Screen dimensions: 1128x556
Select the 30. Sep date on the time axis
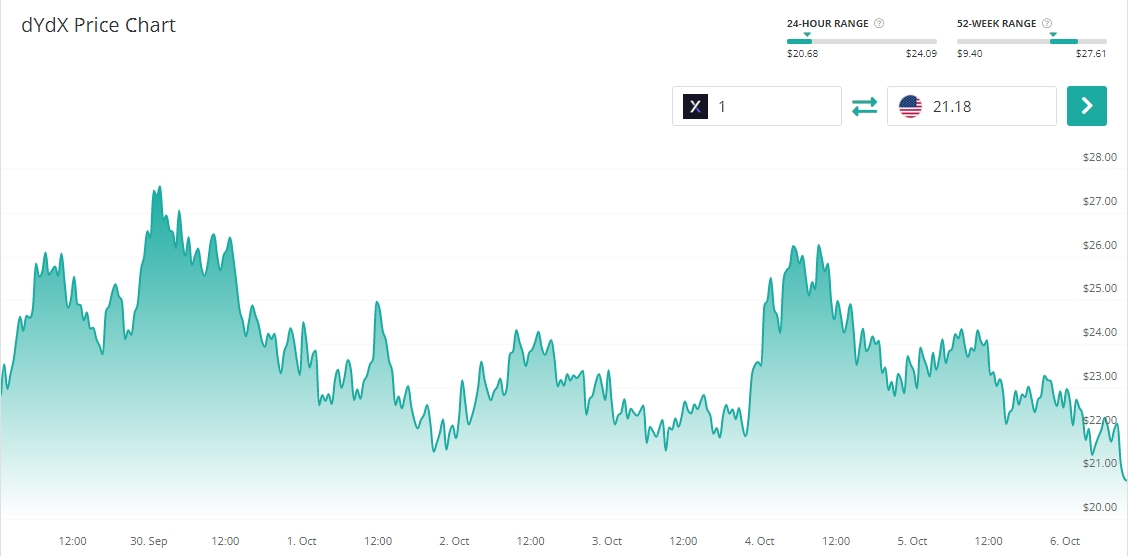[x=149, y=541]
